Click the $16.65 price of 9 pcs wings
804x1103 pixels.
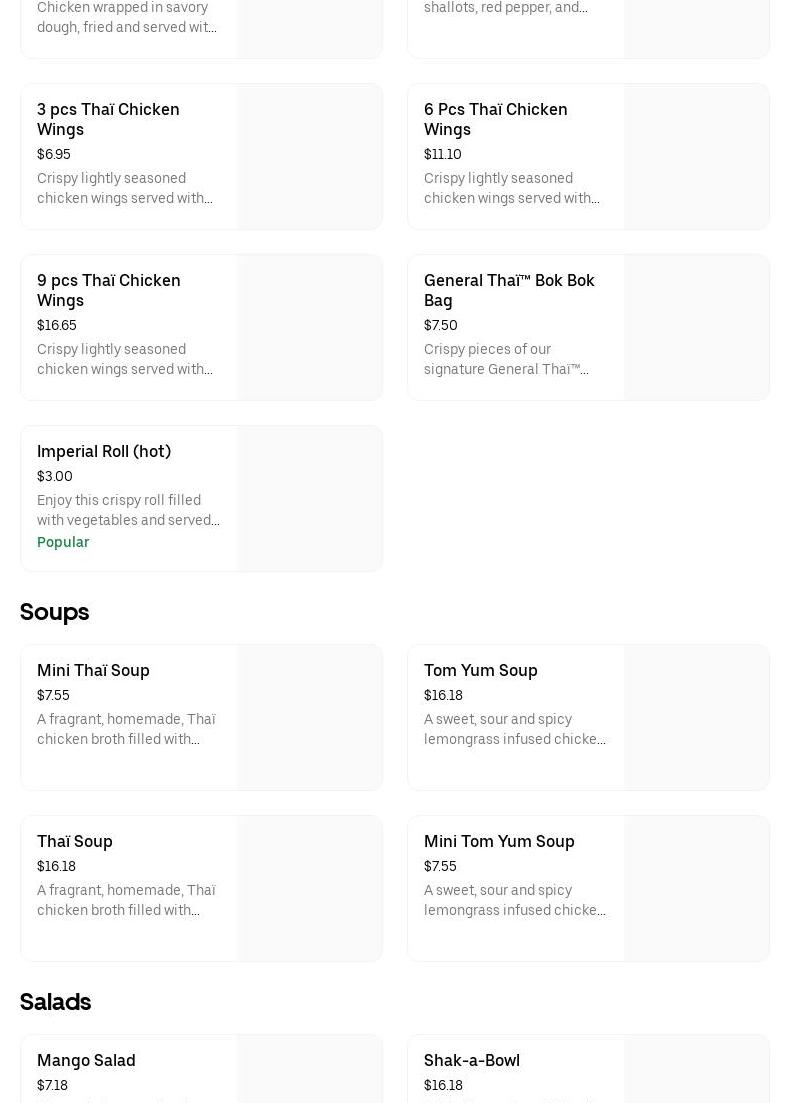pyautogui.click(x=57, y=325)
